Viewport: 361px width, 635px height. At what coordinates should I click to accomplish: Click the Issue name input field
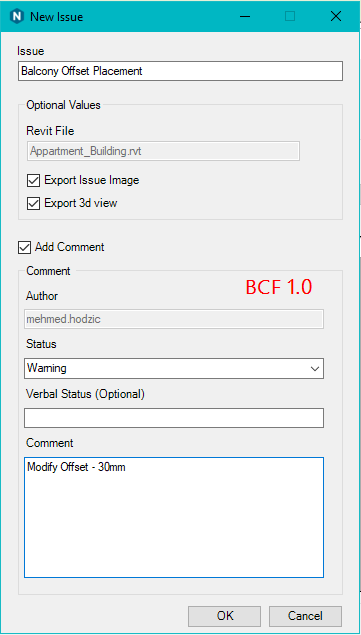[x=180, y=71]
